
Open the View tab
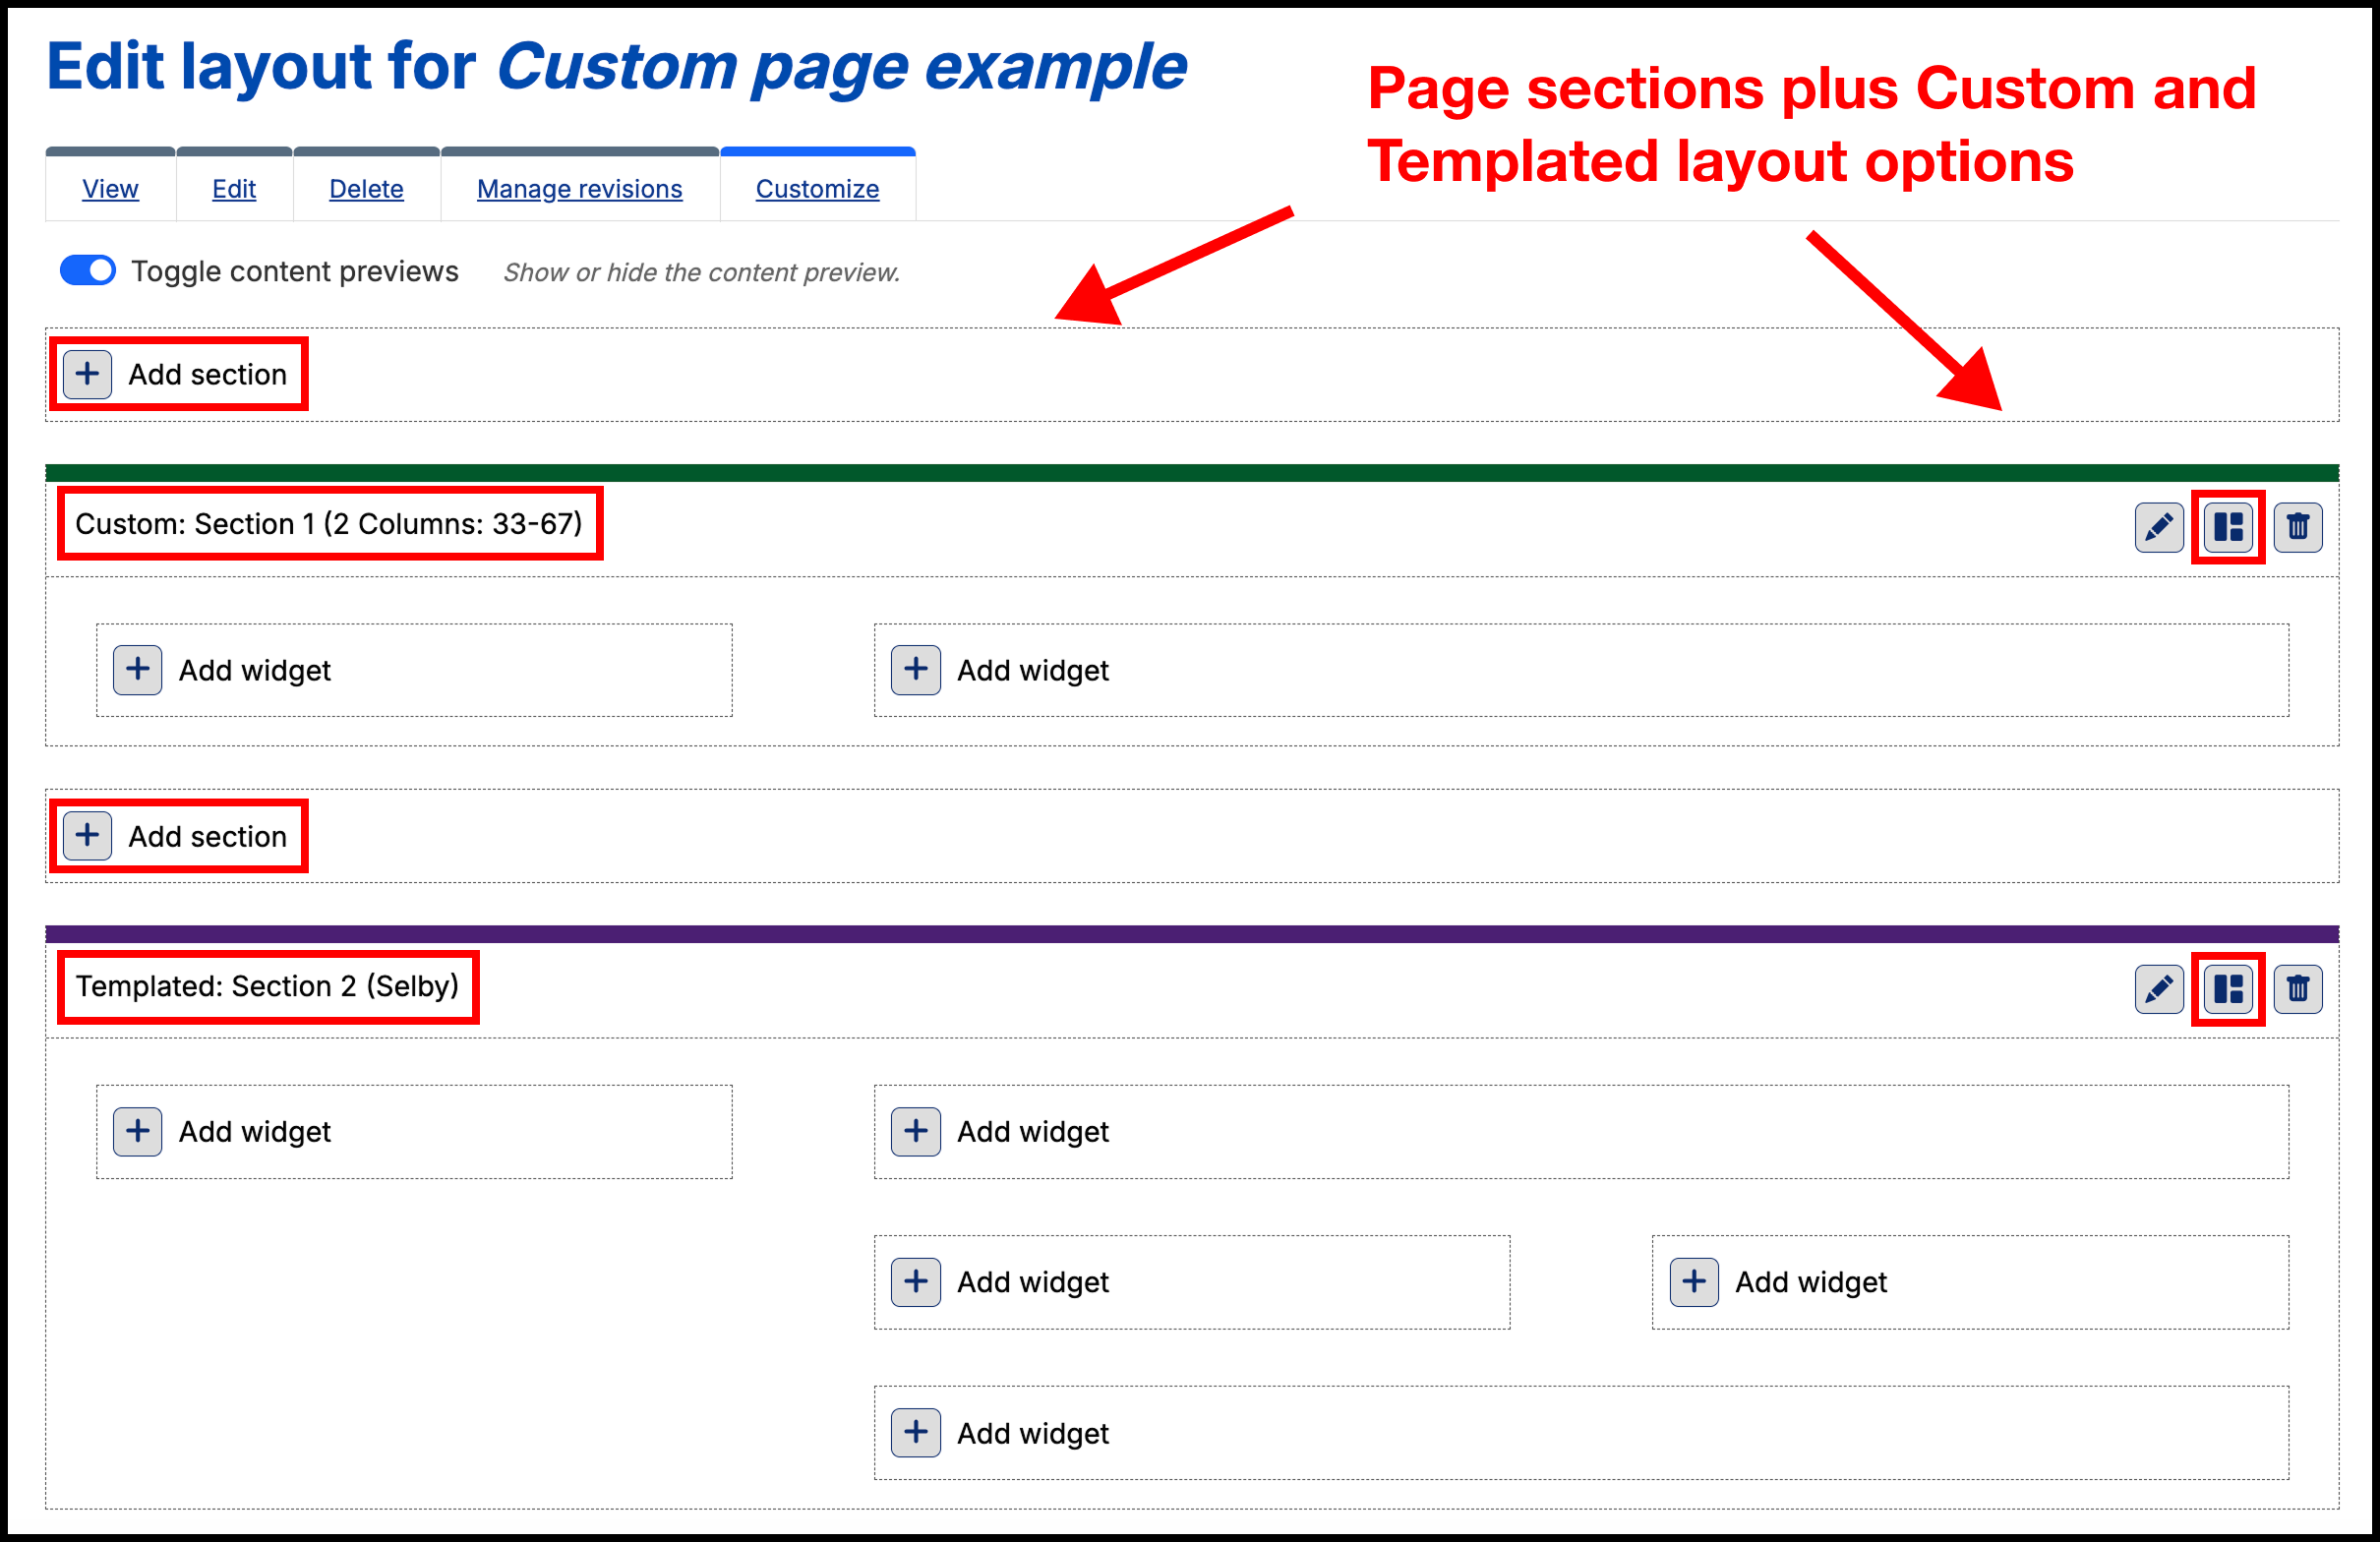coord(110,188)
